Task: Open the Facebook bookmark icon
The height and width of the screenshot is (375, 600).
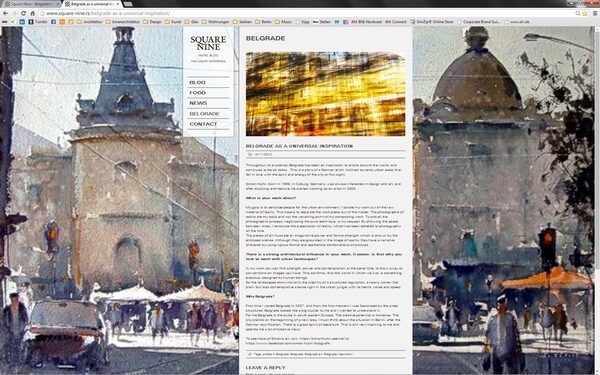Action: pyautogui.click(x=54, y=22)
